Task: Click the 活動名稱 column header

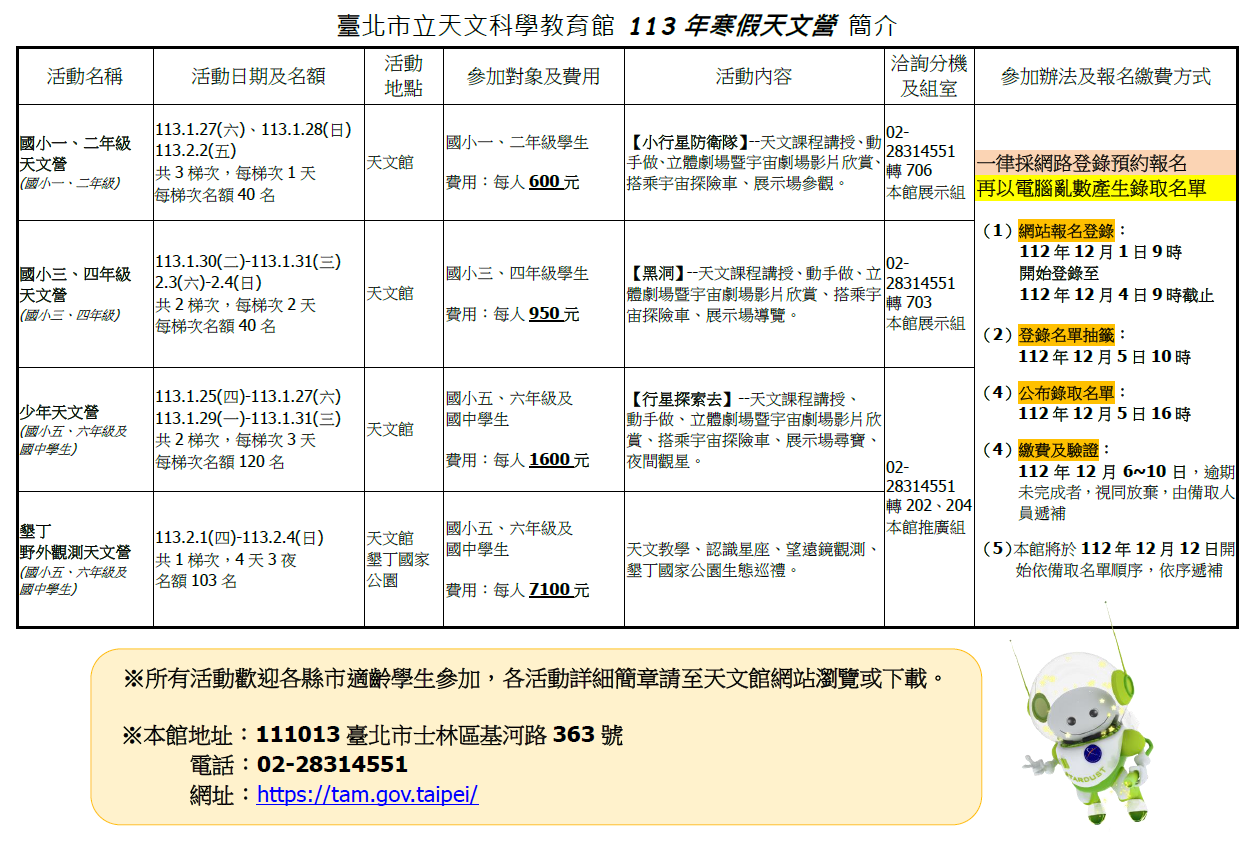Action: point(84,76)
